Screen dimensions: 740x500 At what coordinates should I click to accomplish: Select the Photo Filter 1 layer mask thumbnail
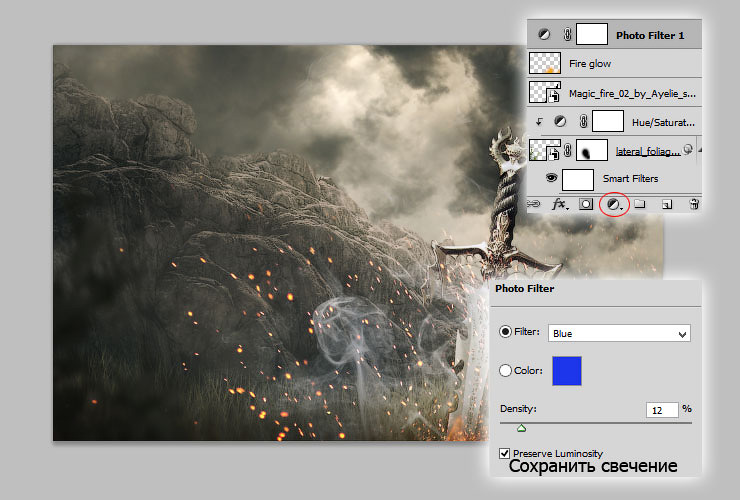click(x=592, y=34)
